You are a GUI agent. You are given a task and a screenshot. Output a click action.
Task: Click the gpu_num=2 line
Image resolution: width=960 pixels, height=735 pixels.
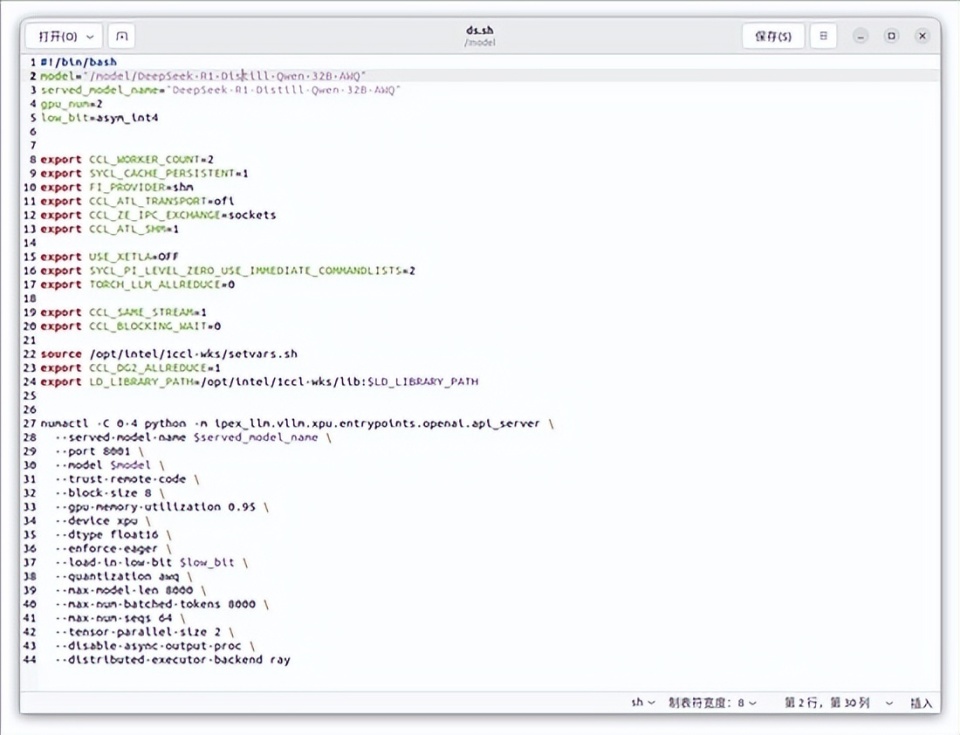click(x=72, y=104)
